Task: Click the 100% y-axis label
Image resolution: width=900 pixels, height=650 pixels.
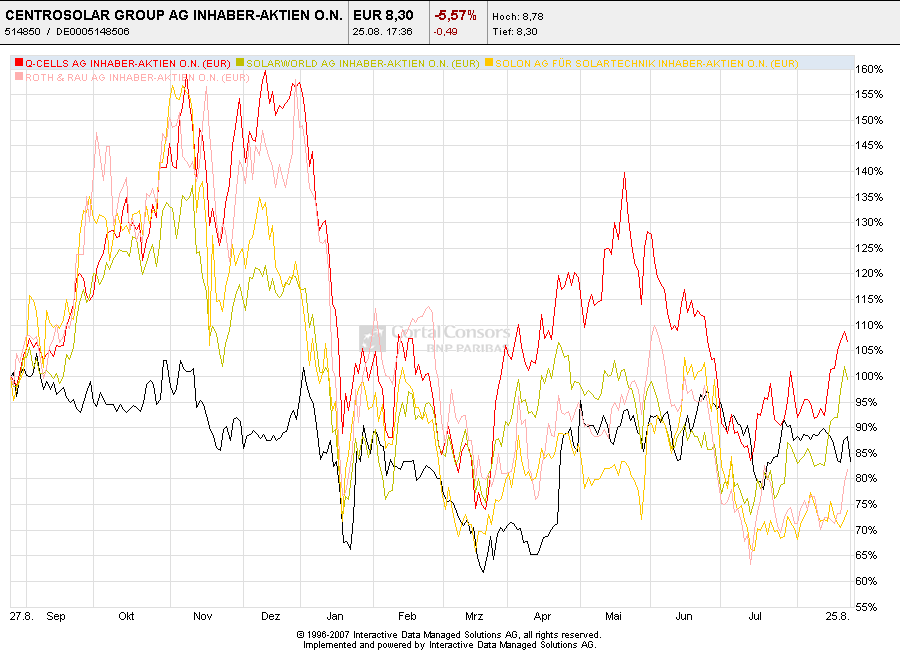Action: [869, 376]
